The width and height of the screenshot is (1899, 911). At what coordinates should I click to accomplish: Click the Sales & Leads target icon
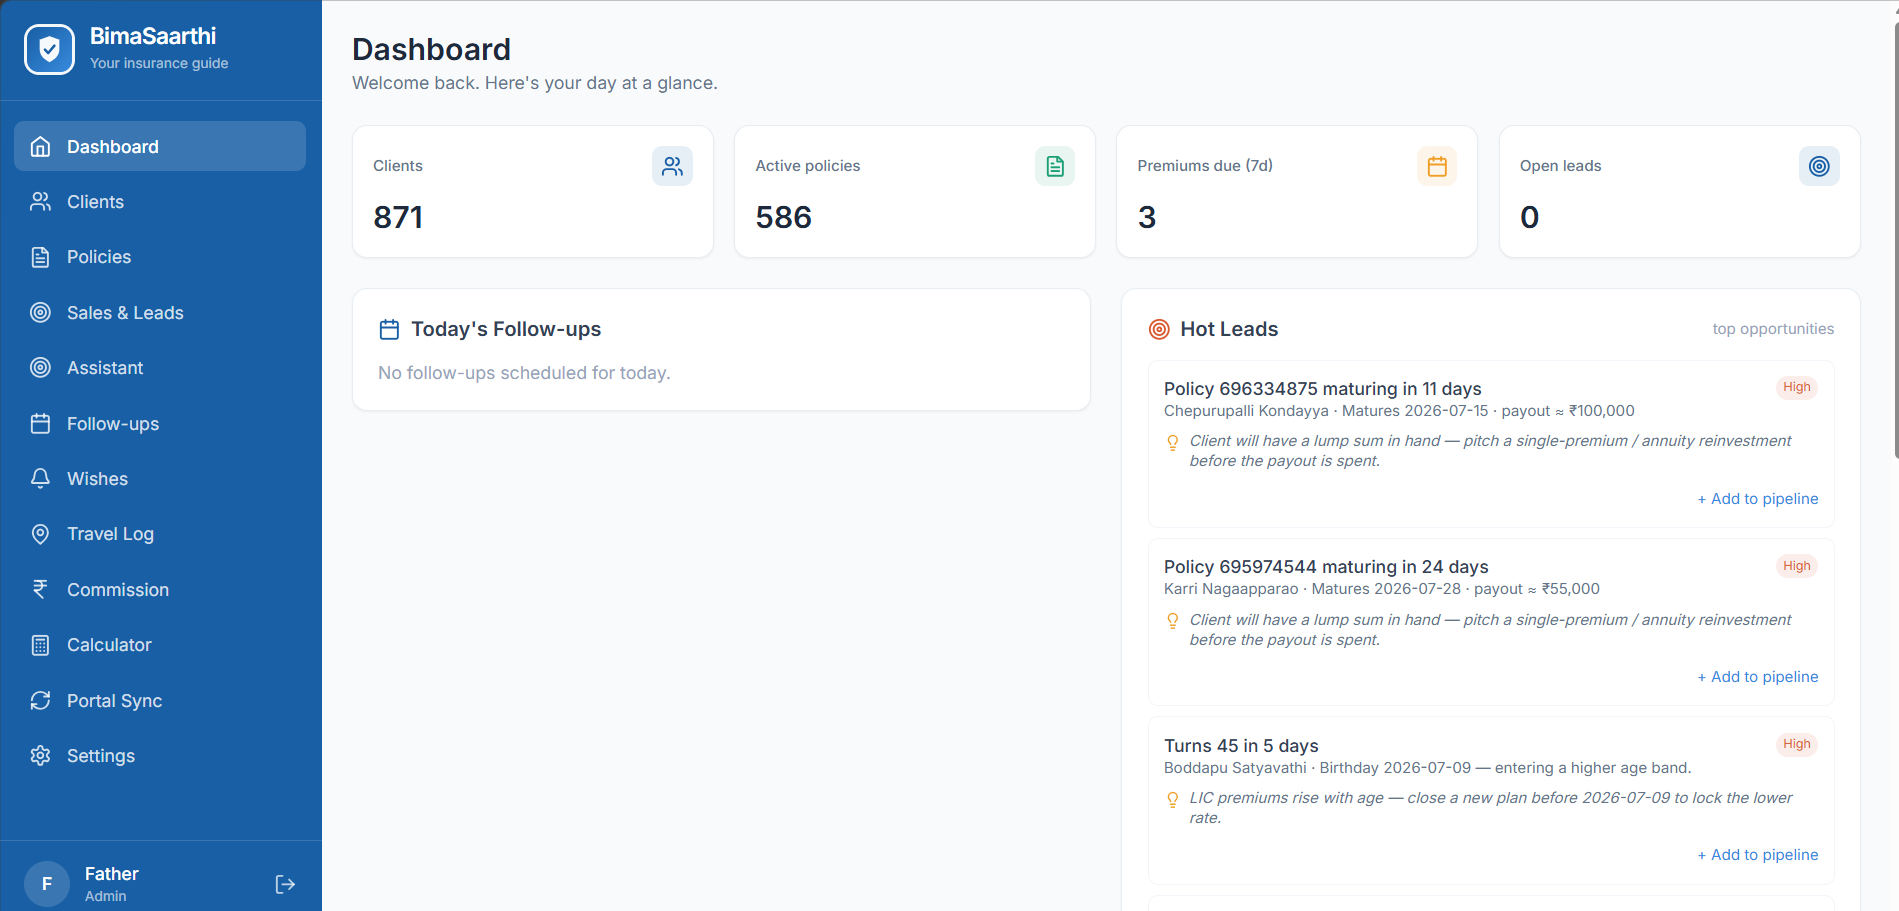[x=40, y=313]
